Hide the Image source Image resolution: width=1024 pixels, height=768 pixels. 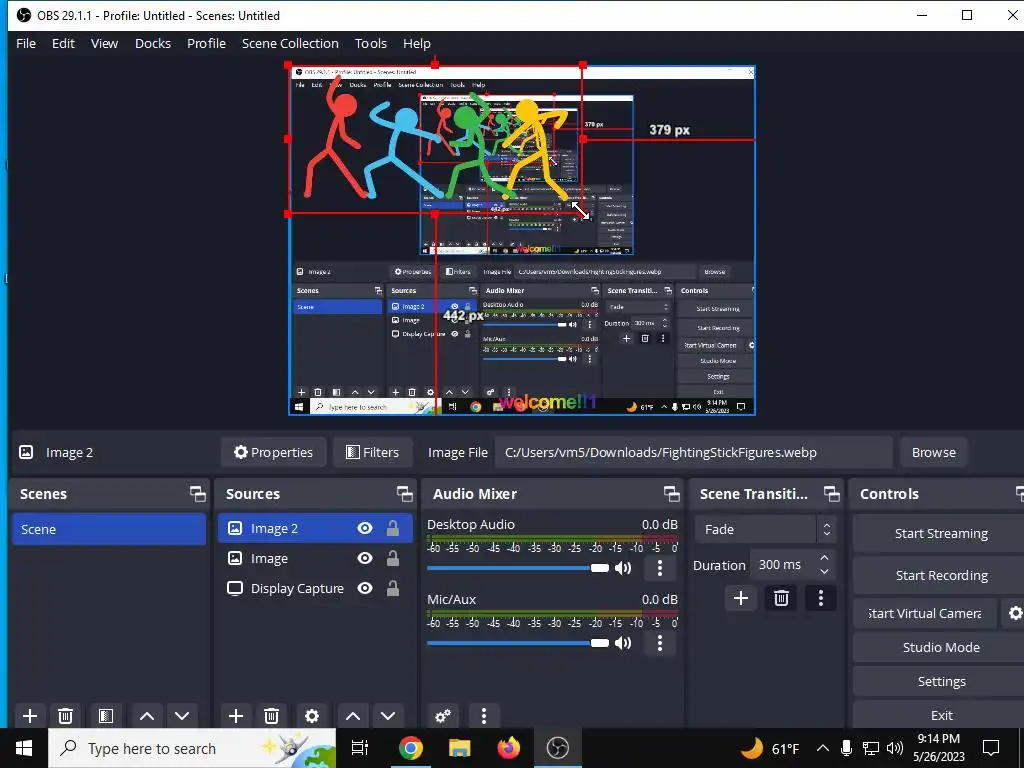pyautogui.click(x=365, y=558)
